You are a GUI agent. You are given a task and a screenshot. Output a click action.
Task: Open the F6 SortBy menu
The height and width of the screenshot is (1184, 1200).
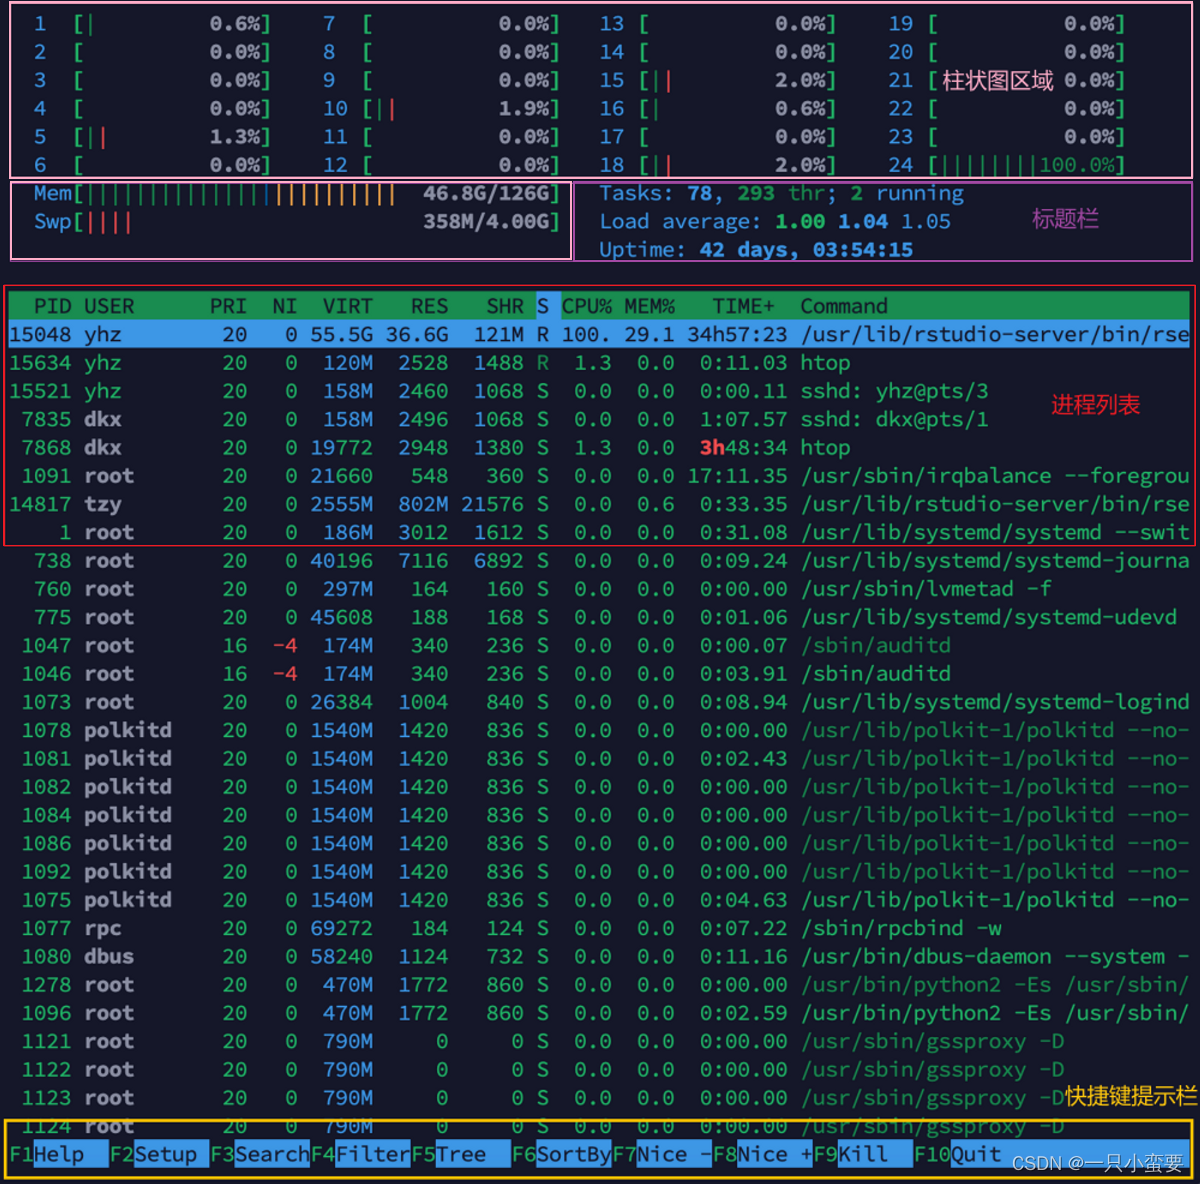(x=562, y=1154)
